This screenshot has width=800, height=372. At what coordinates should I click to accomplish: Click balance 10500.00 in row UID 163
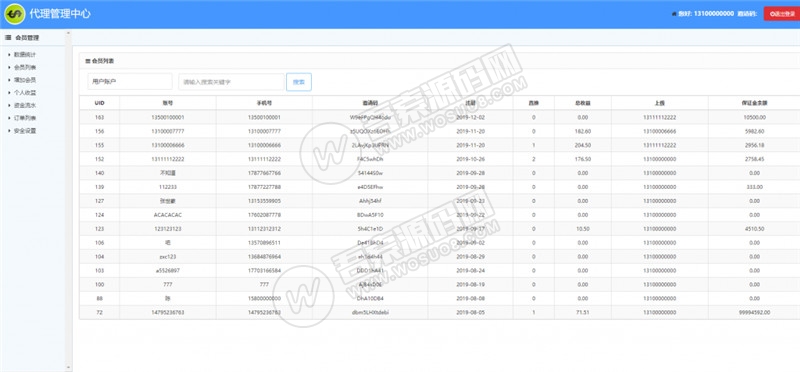click(x=755, y=117)
